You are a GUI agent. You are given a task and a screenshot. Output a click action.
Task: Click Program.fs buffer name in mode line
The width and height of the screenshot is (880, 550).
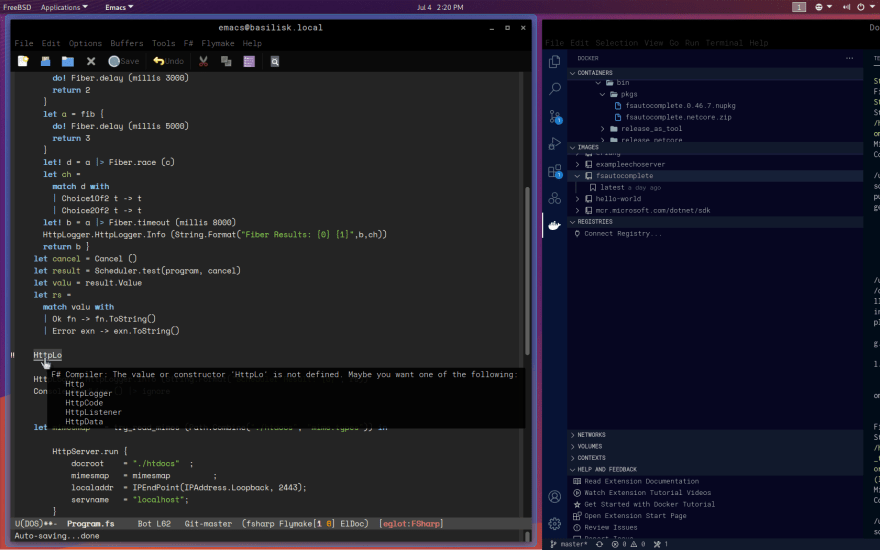90,524
